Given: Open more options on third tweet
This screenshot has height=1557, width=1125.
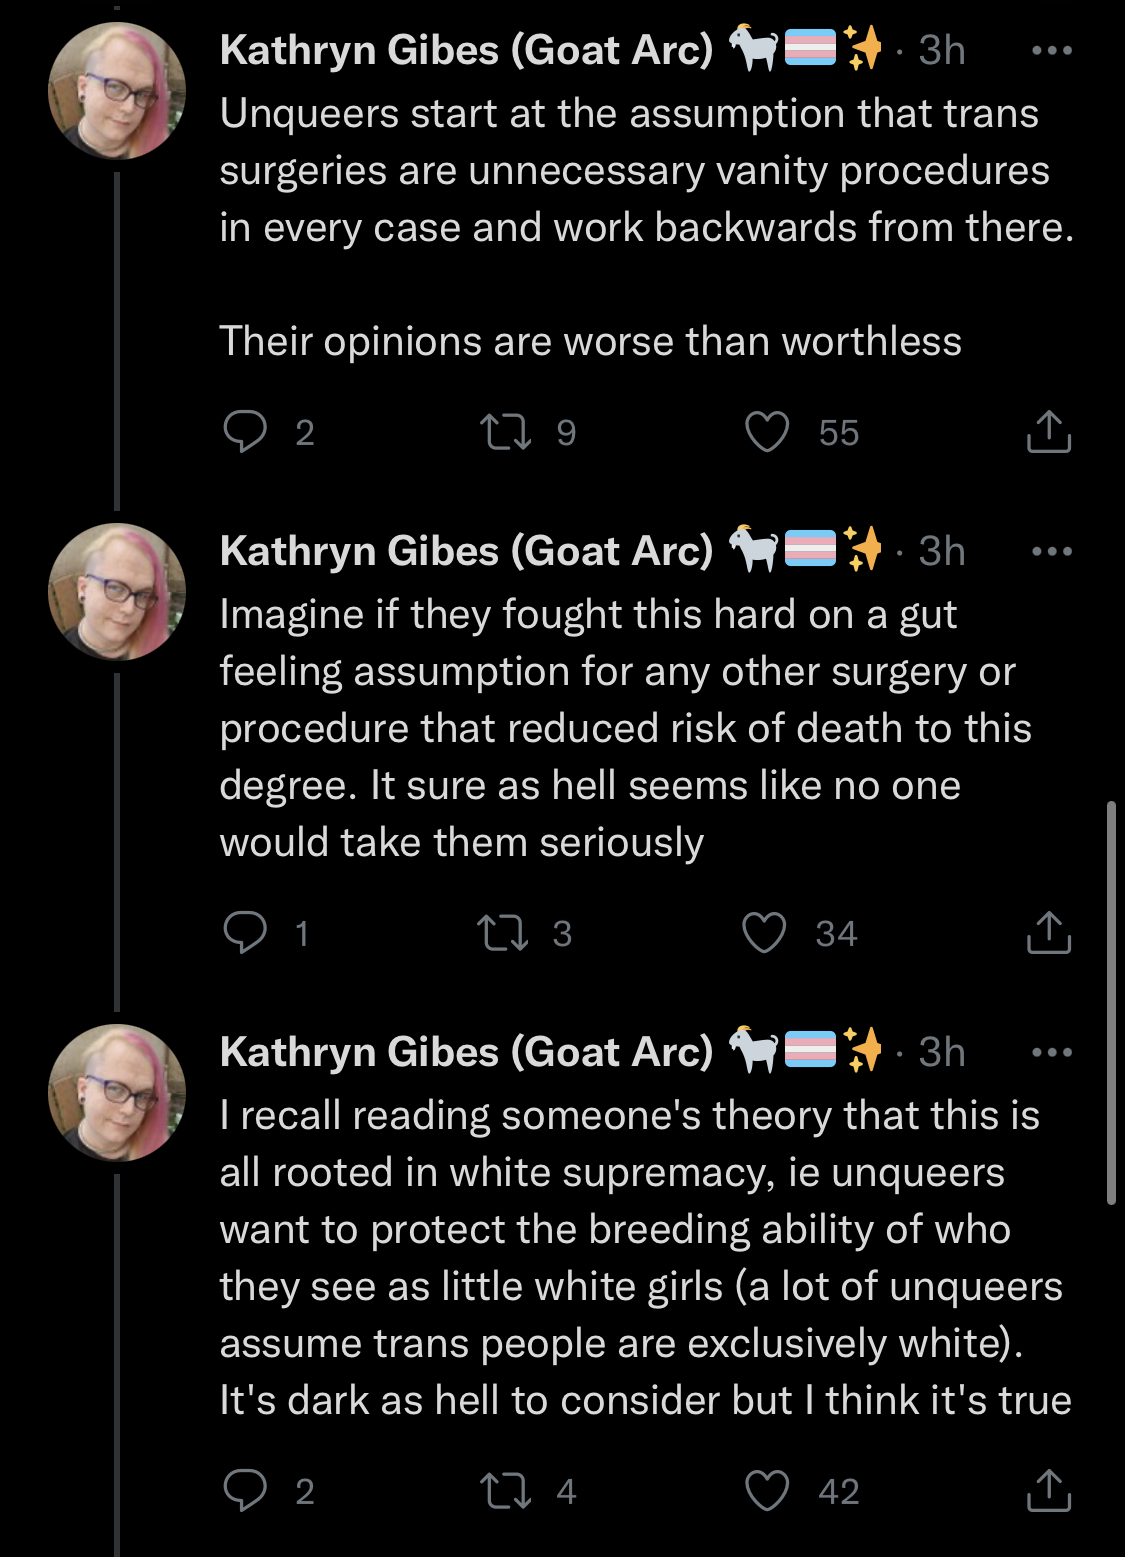Looking at the screenshot, I should tap(1051, 1052).
